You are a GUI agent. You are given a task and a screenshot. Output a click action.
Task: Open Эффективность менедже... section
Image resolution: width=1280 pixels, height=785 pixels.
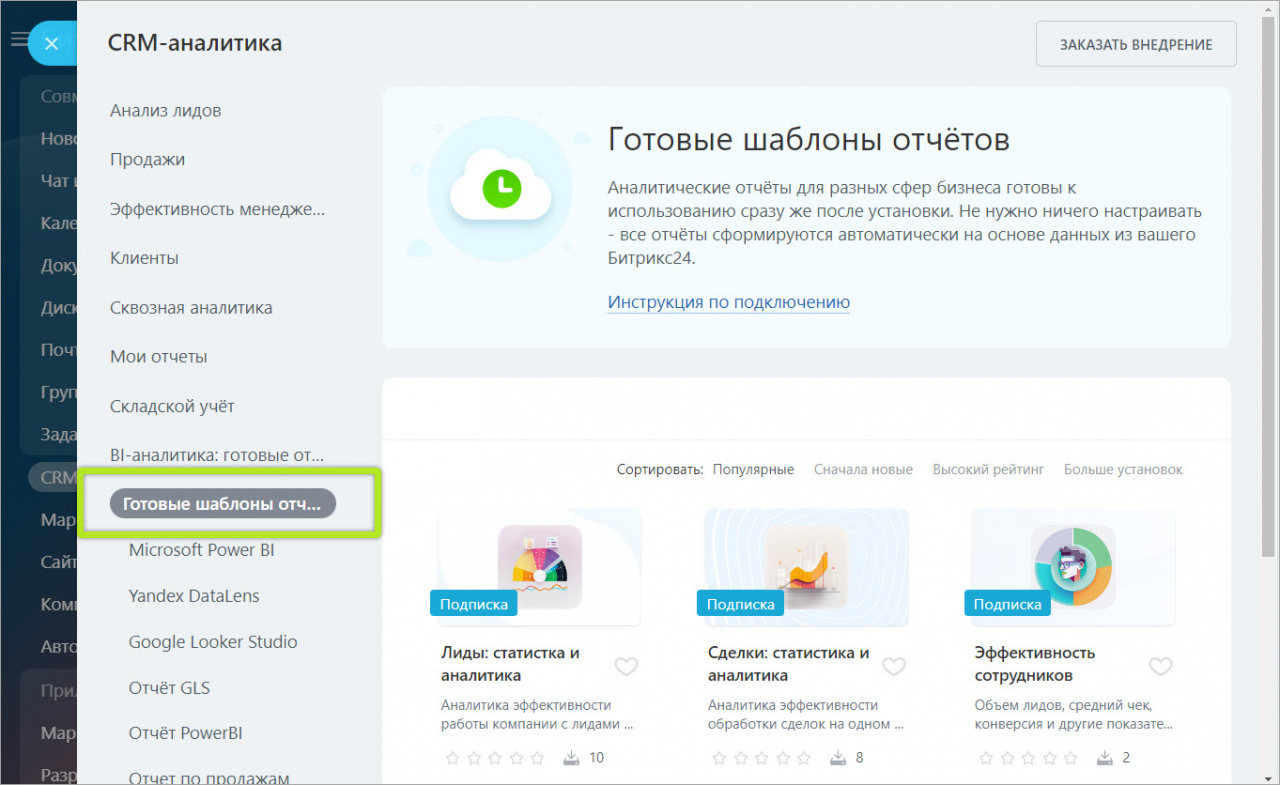click(218, 209)
